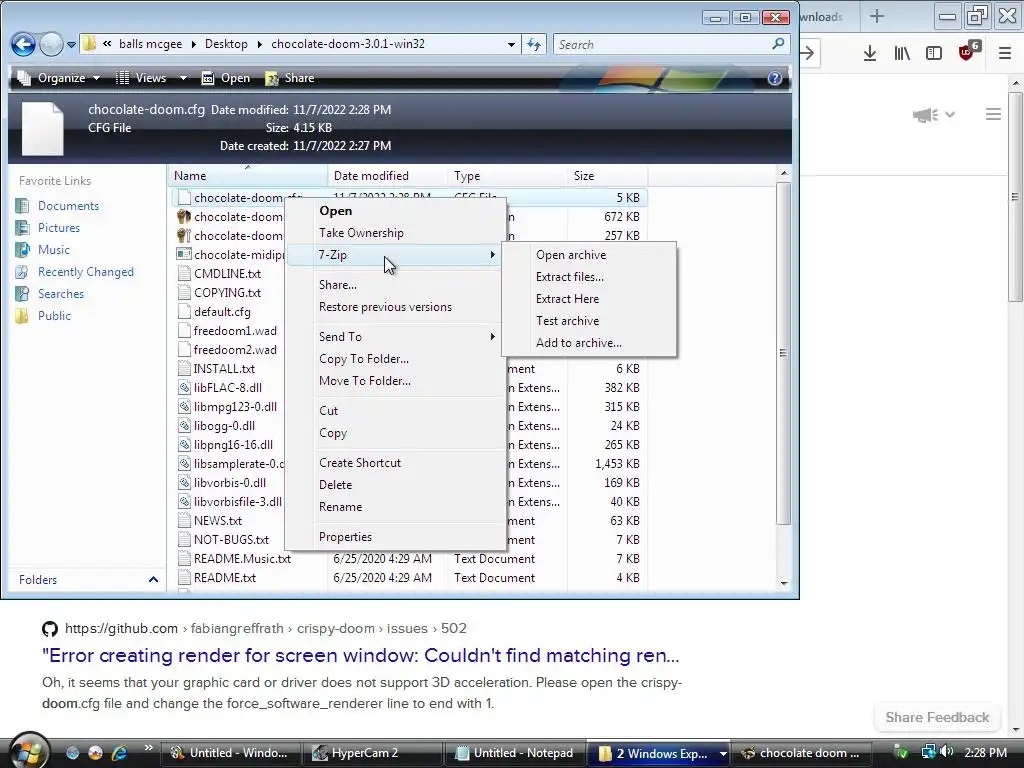Open recent pages dropdown next to Forward
This screenshot has width=1024, height=768.
tap(71, 45)
